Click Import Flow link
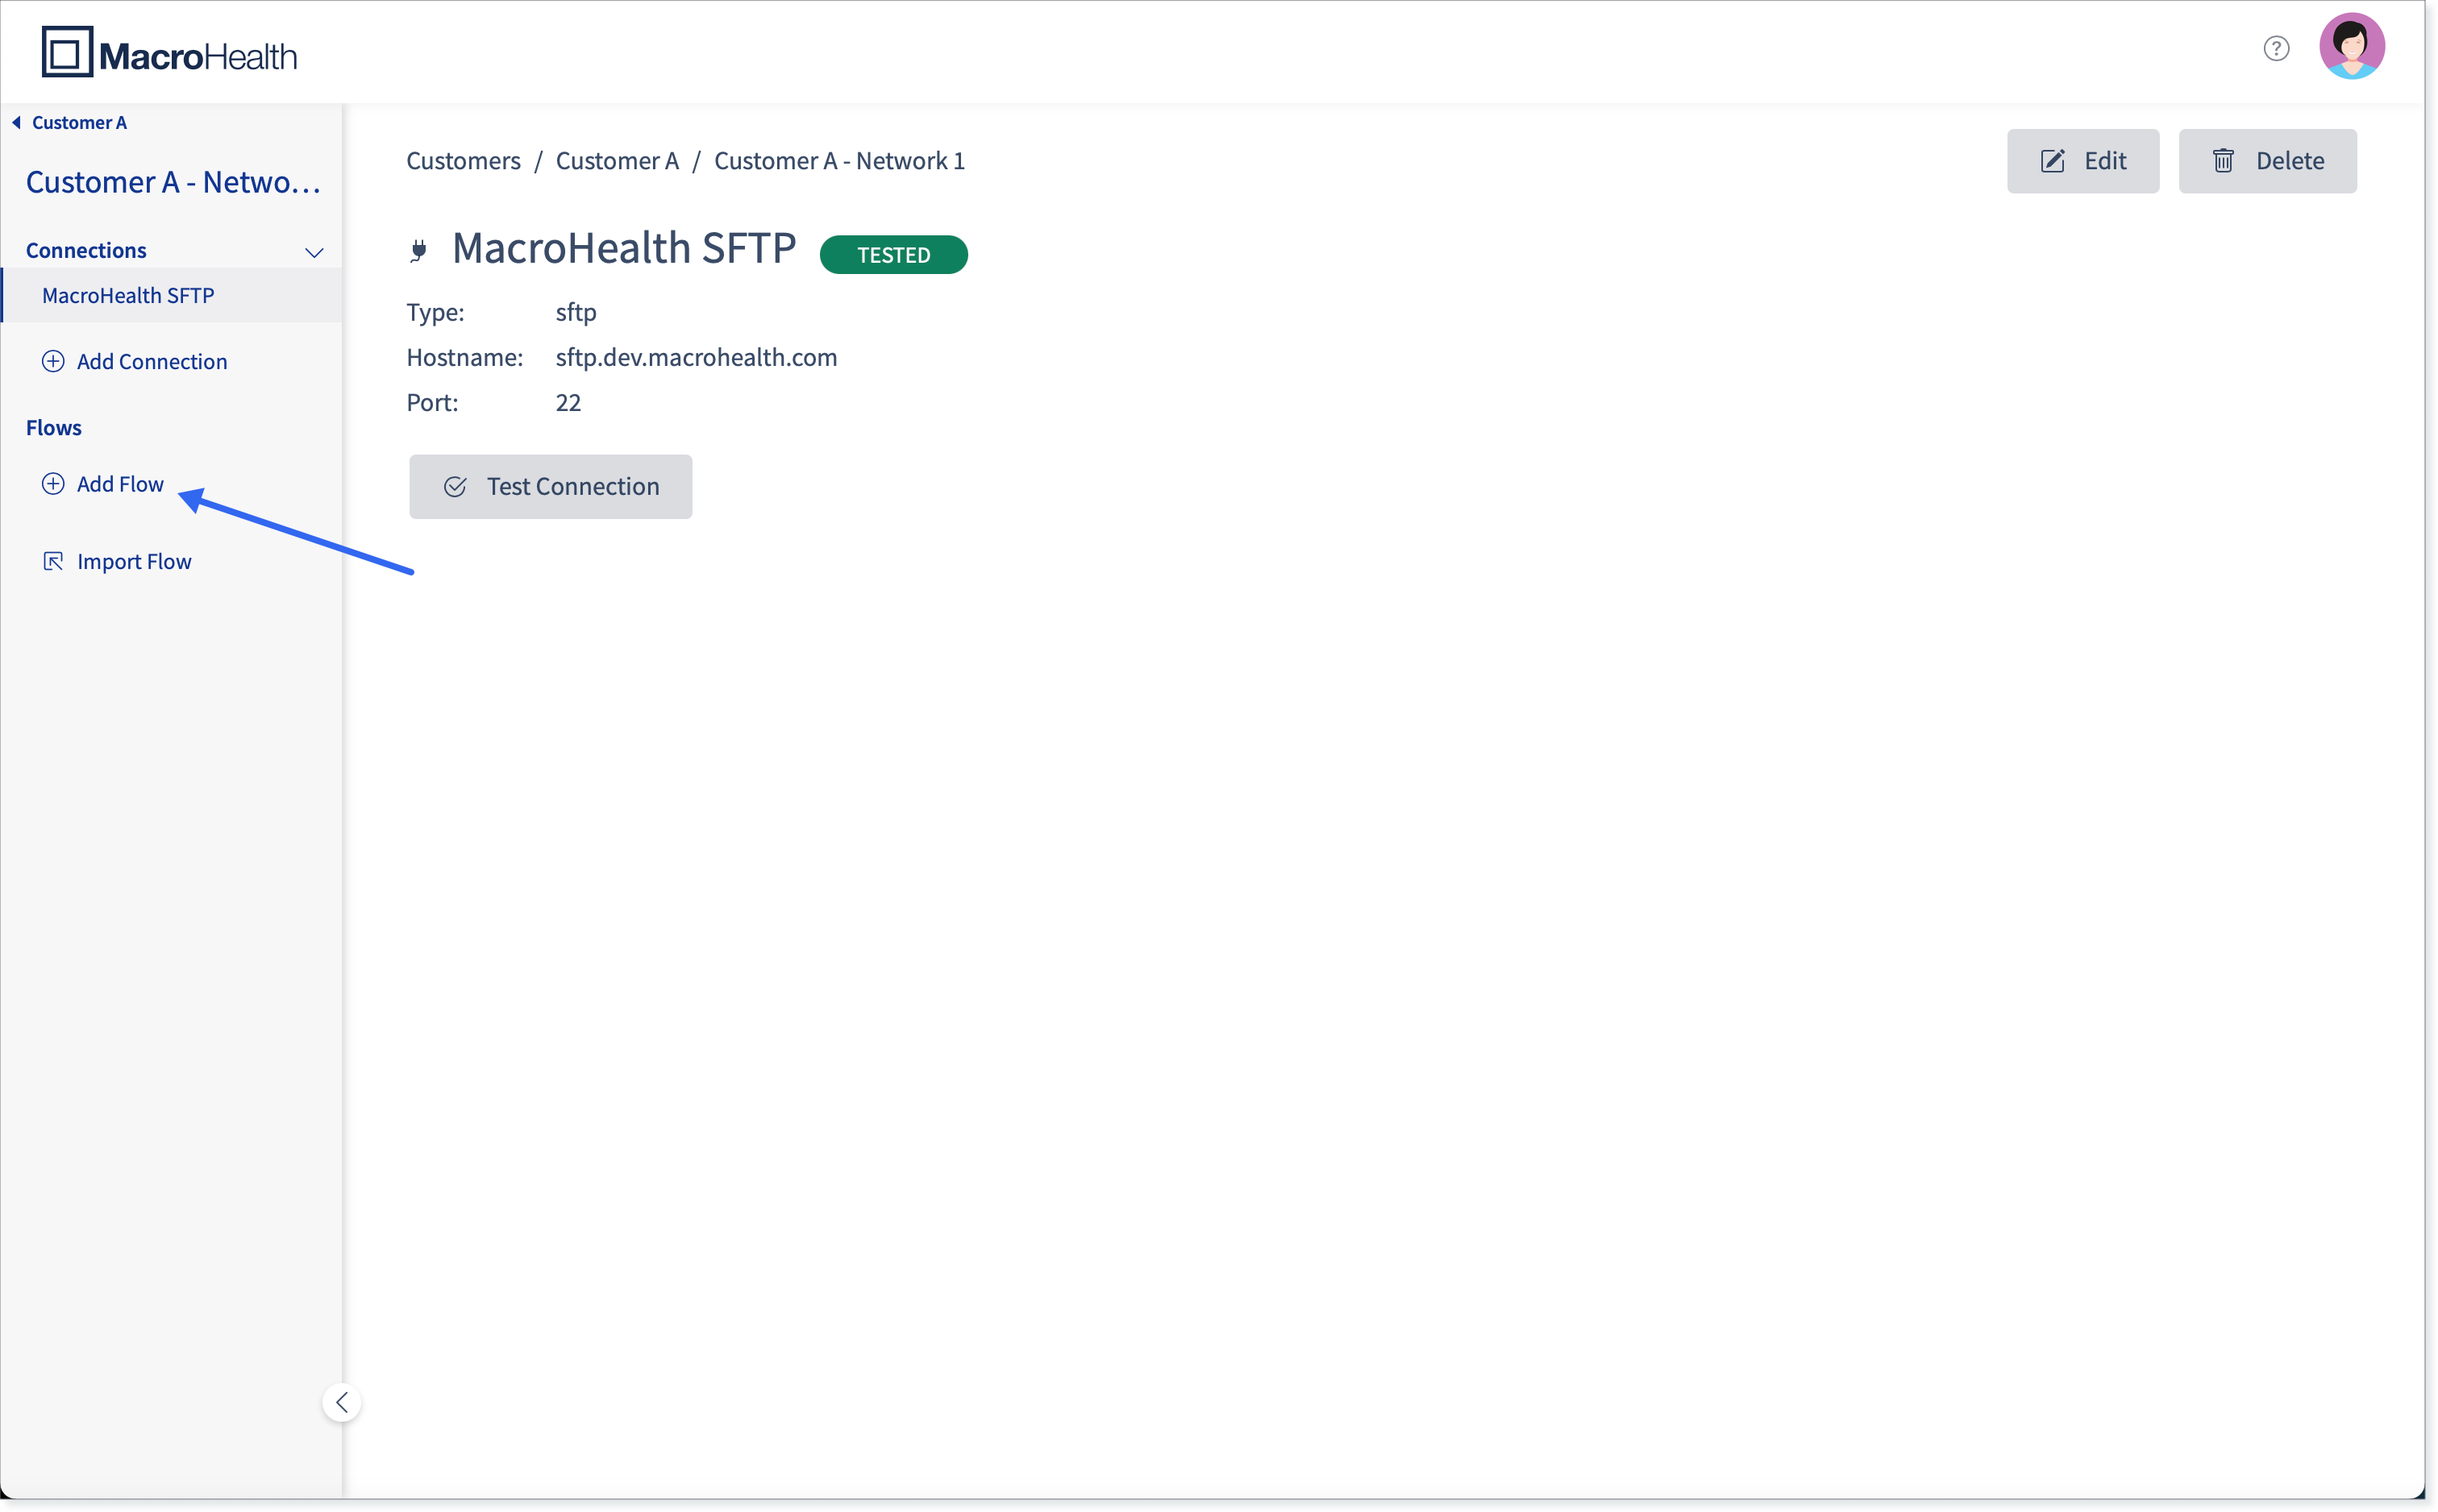This screenshot has width=2438, height=1512. [134, 561]
